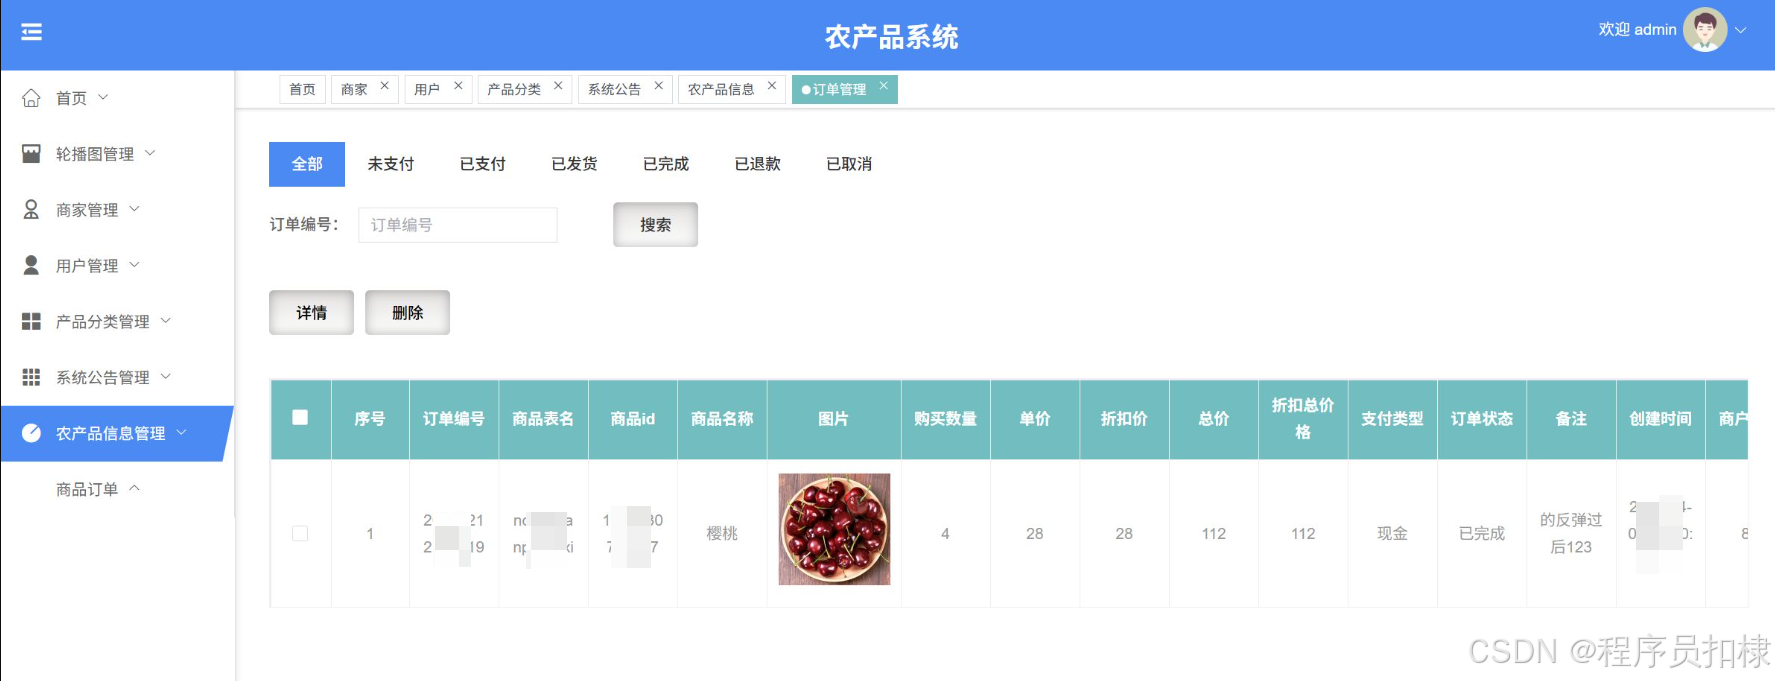Screen dimensions: 1775x681
Task: Collapse the 商品订单 submenu arrow
Action: (134, 488)
